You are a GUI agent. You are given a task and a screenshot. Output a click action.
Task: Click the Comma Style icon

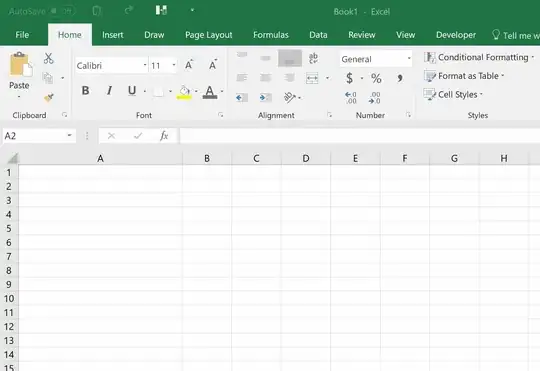[x=399, y=78]
